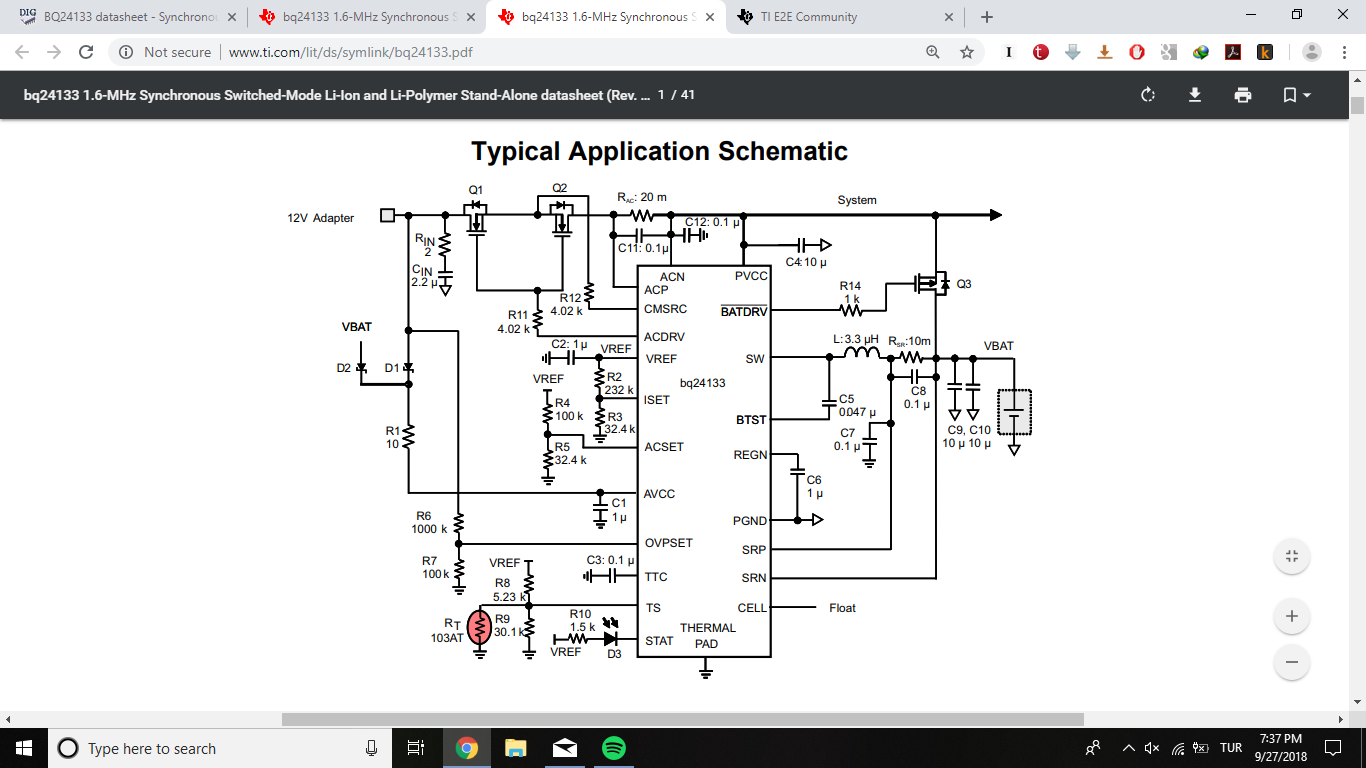Click the Type here to search box
This screenshot has height=768, width=1366.
point(220,748)
